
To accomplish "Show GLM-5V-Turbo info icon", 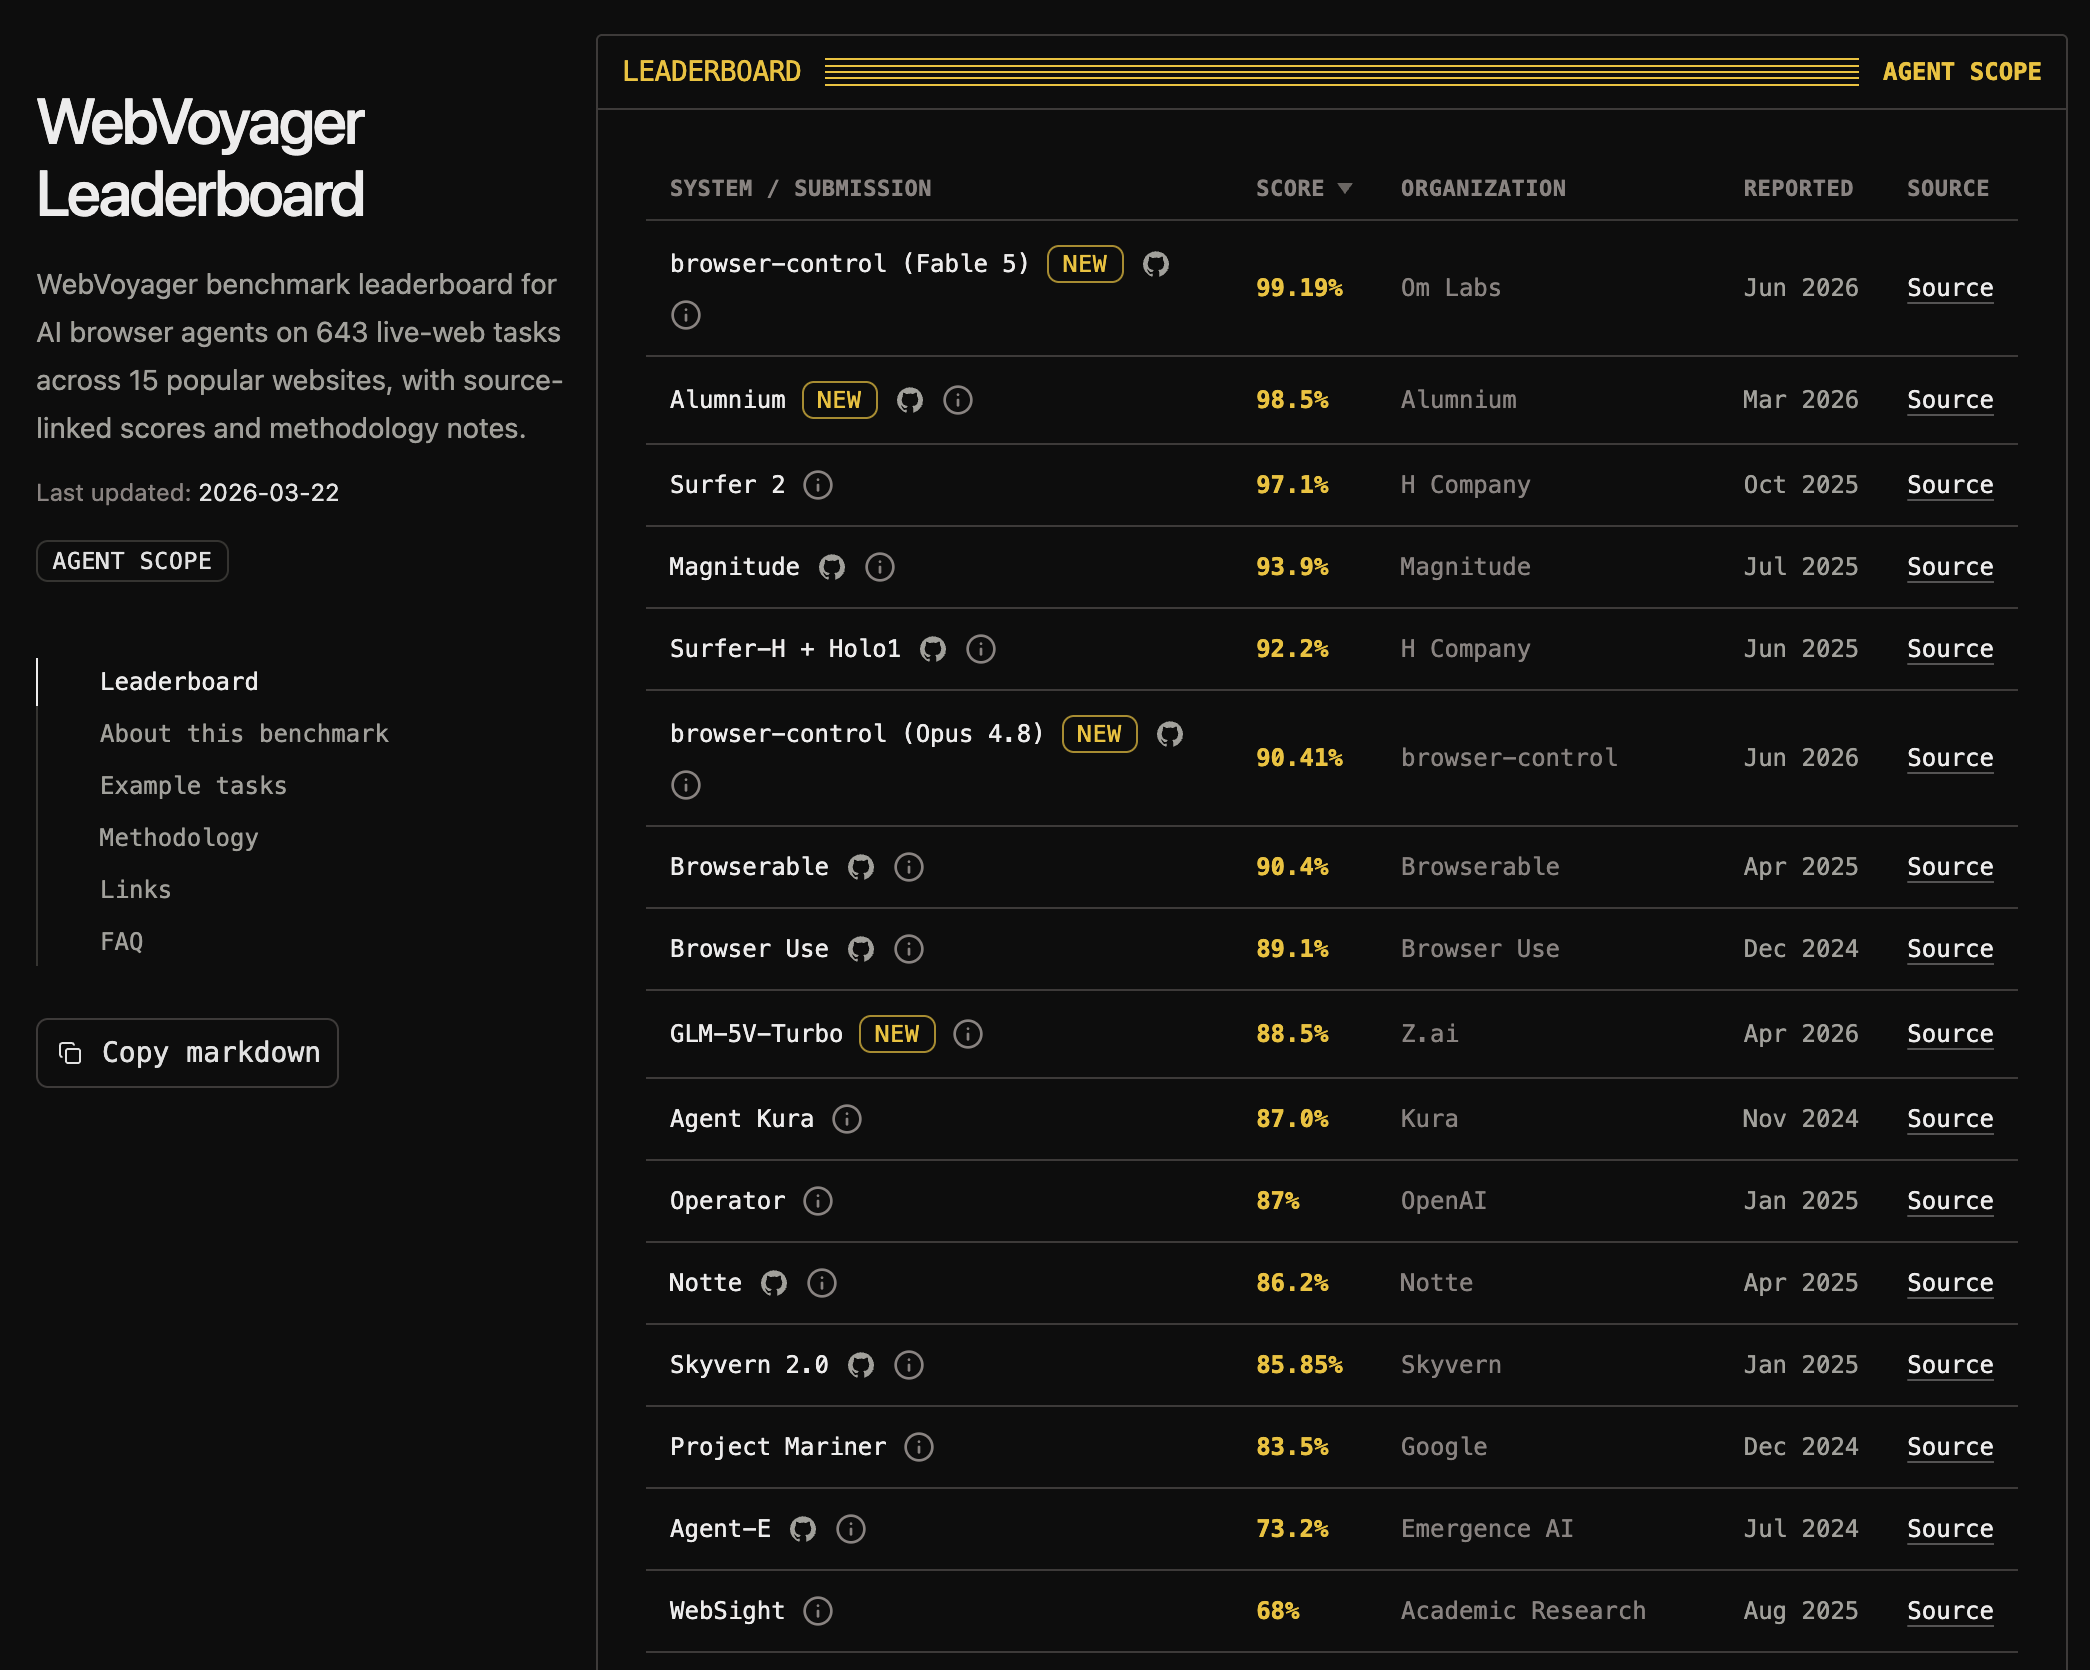I will click(x=968, y=1034).
